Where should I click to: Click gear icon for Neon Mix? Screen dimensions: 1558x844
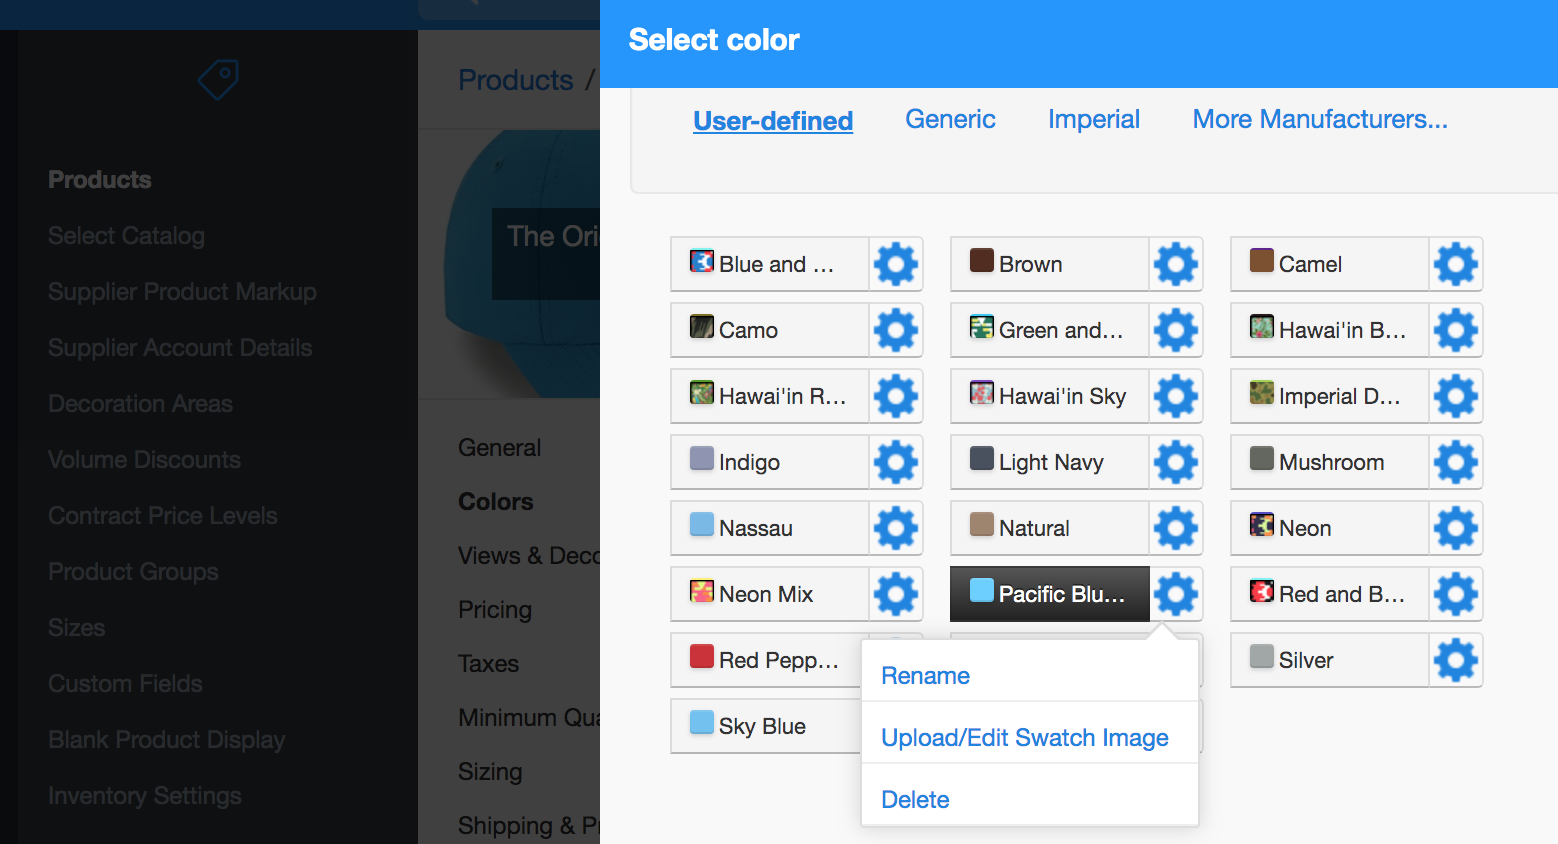click(895, 594)
